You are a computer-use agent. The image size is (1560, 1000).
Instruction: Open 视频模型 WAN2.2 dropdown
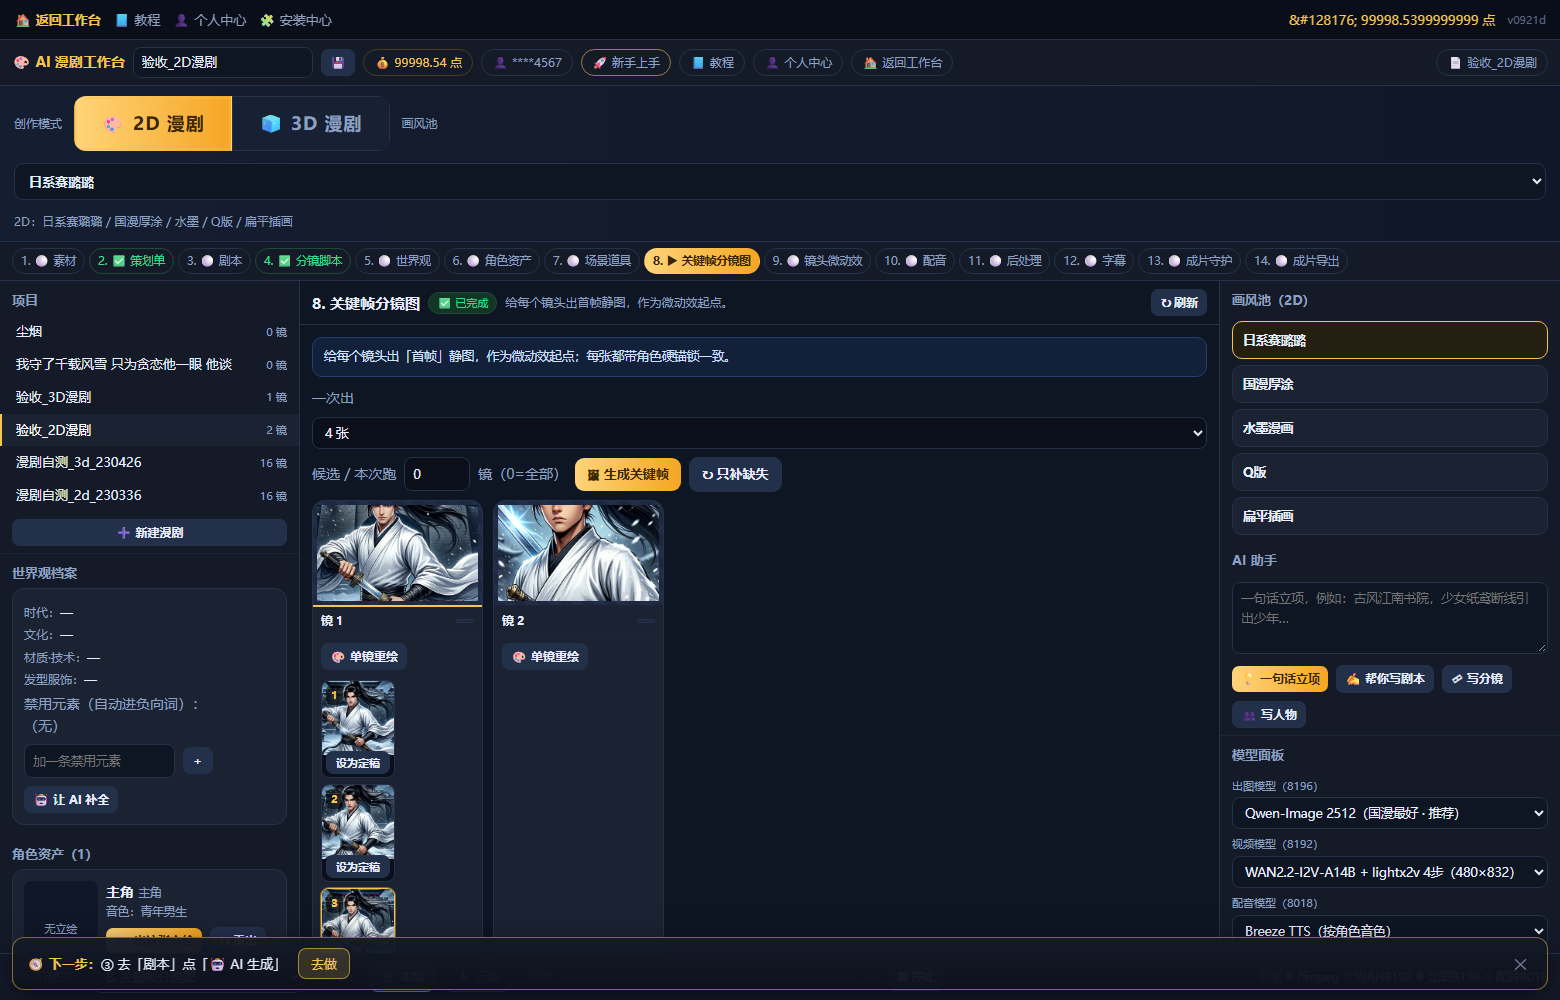coord(1389,872)
